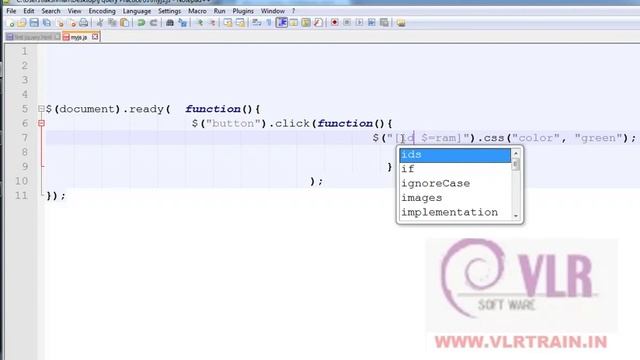Open the Window menu
The width and height of the screenshot is (640, 360).
[273, 11]
